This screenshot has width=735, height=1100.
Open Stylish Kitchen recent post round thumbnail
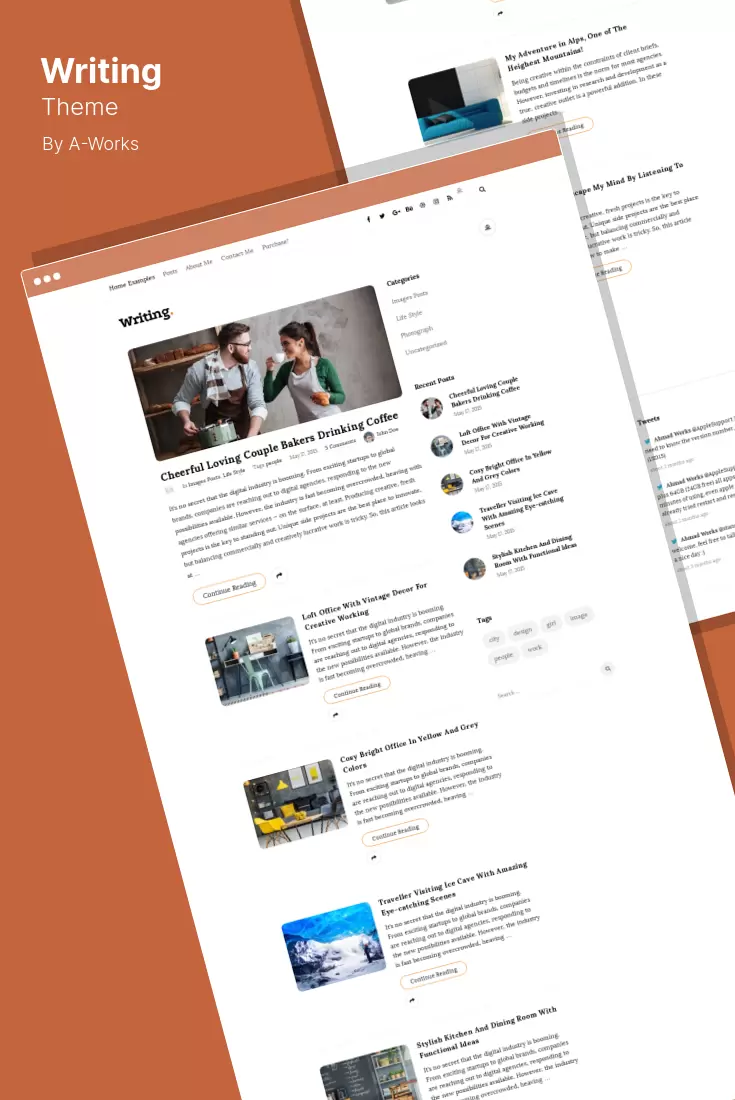point(474,568)
